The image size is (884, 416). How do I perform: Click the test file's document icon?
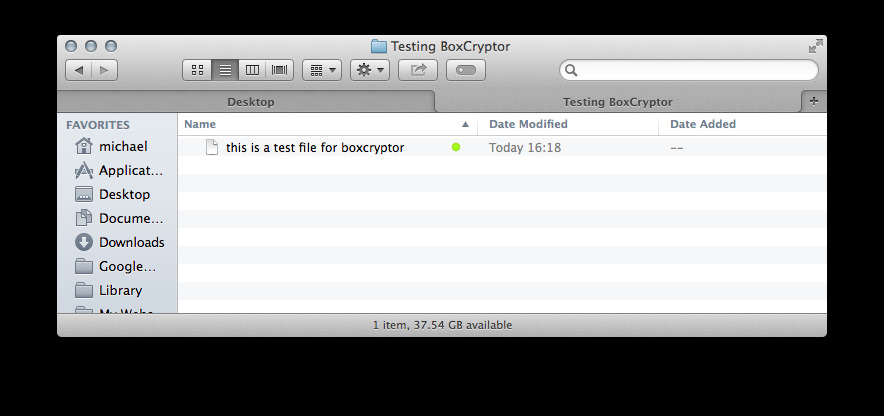click(x=211, y=147)
